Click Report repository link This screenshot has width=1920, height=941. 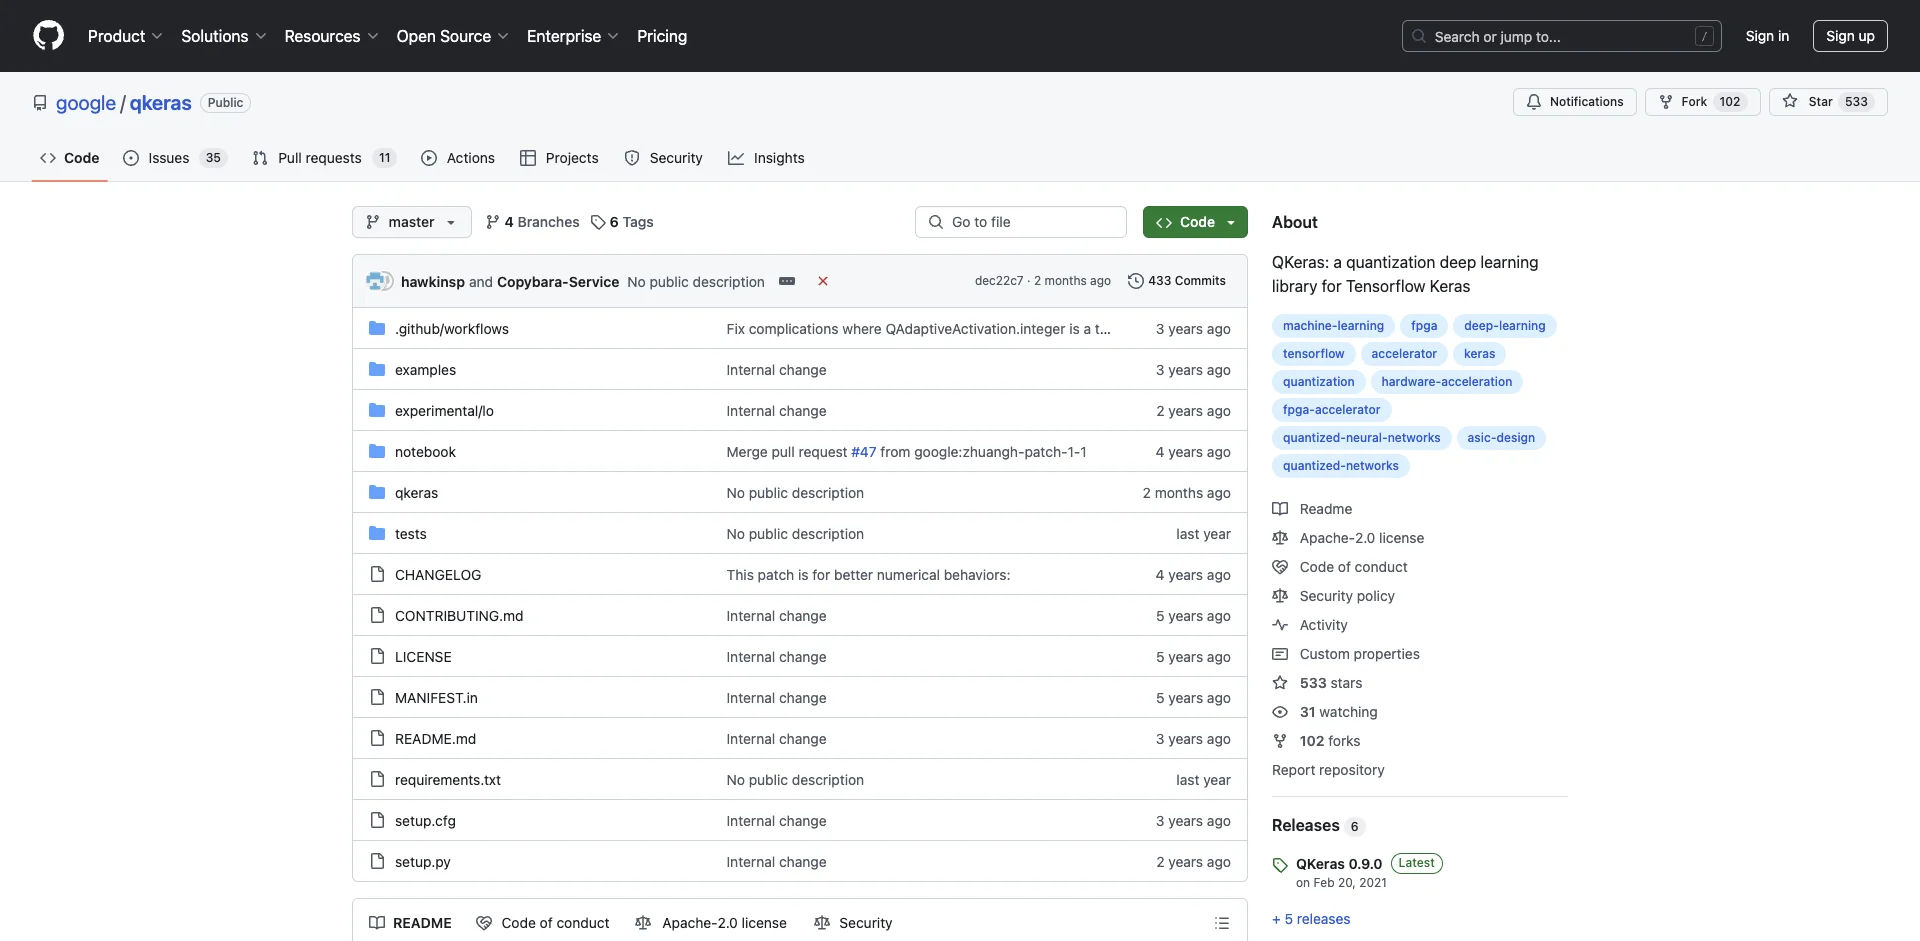tap(1328, 770)
